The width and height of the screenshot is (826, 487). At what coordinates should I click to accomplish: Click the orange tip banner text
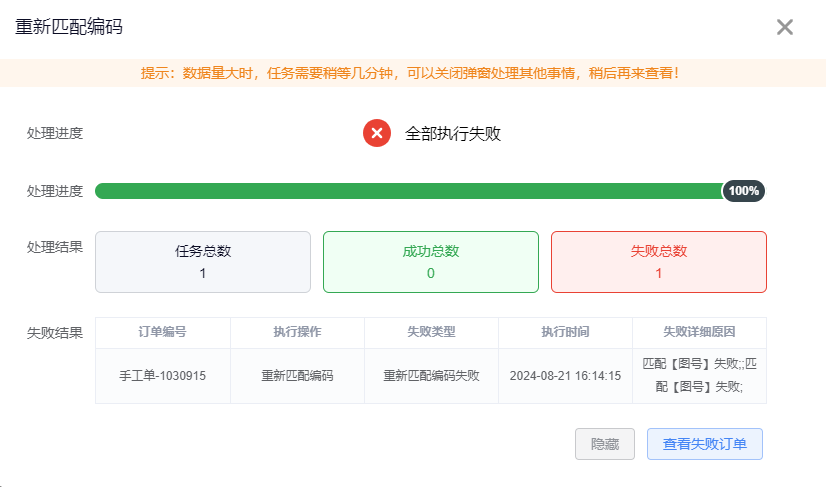pos(410,73)
